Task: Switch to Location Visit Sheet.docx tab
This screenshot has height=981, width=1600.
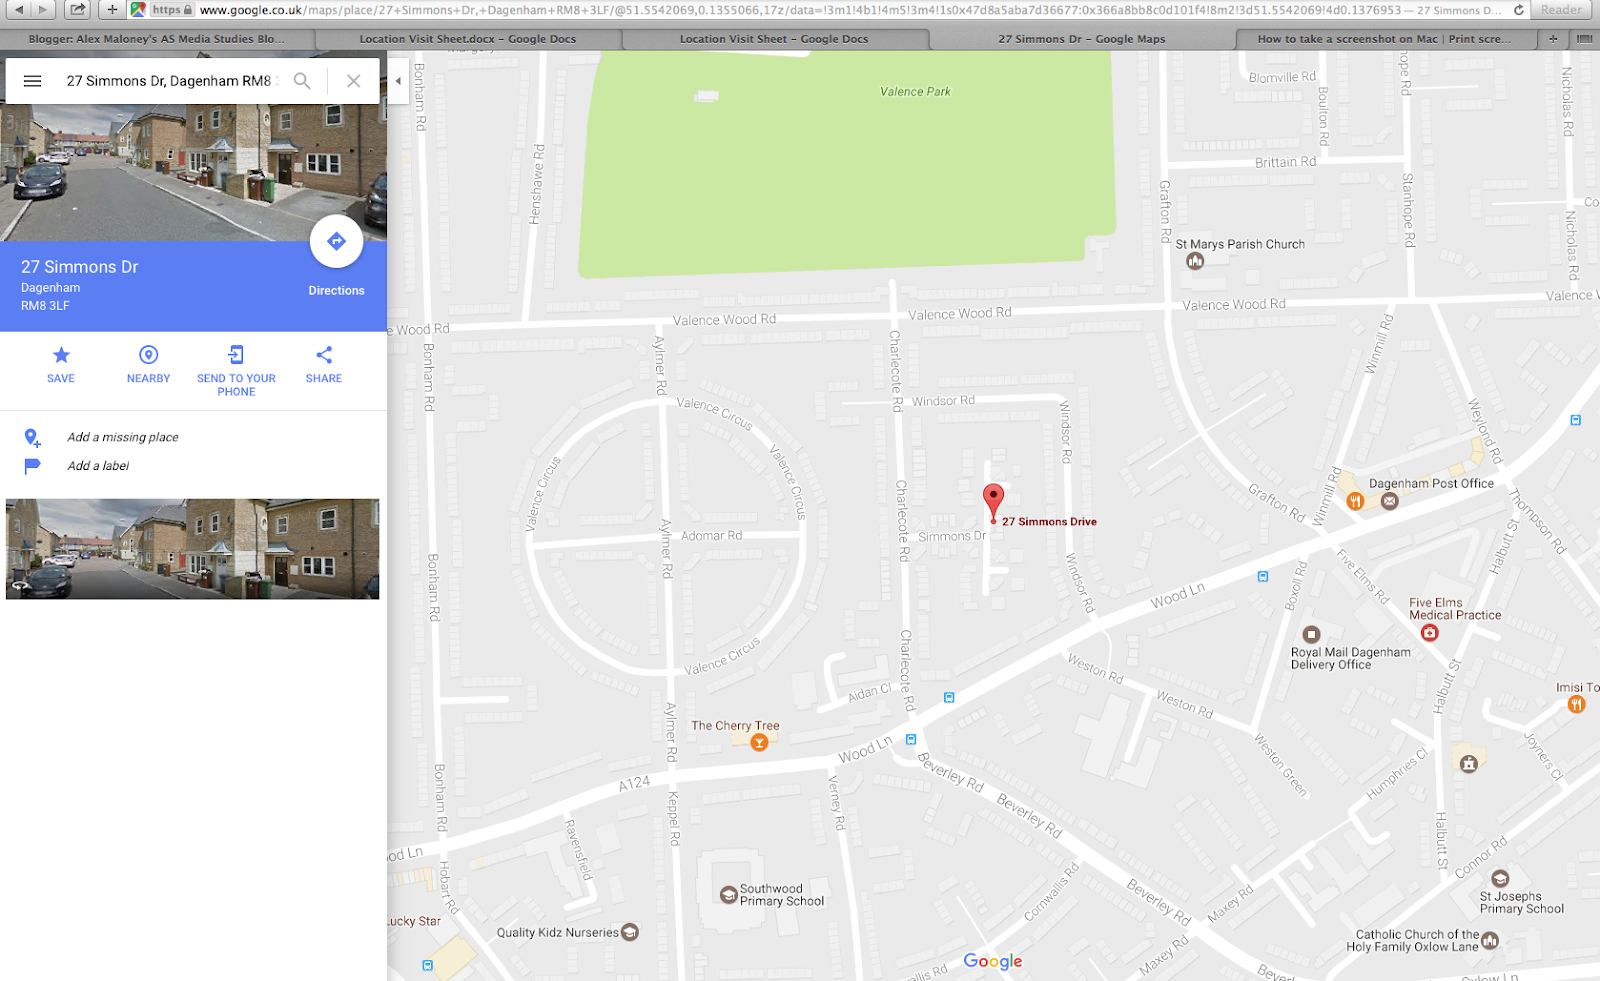Action: 468,39
